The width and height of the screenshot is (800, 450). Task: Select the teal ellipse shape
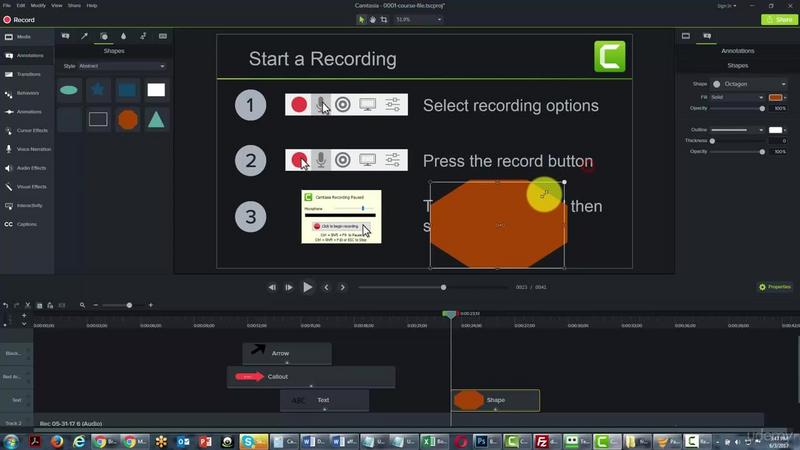[69, 90]
